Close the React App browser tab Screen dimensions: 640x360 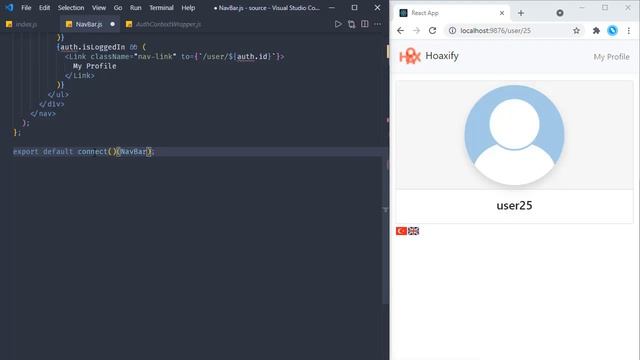coord(502,13)
